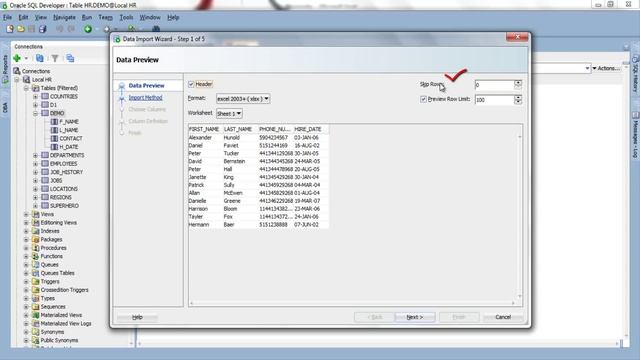Image resolution: width=640 pixels, height=360 pixels.
Task: Click the Indexes folder icon
Action: (x=36, y=231)
